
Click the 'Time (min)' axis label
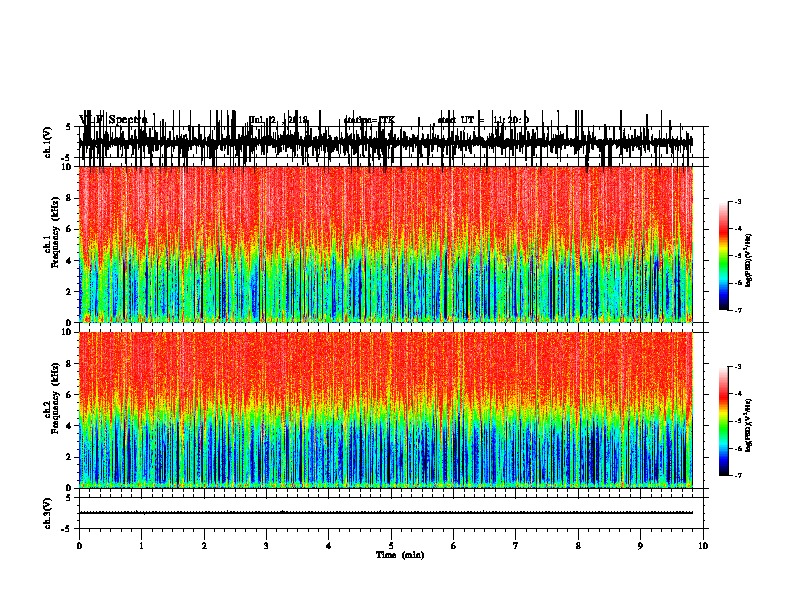tap(400, 555)
